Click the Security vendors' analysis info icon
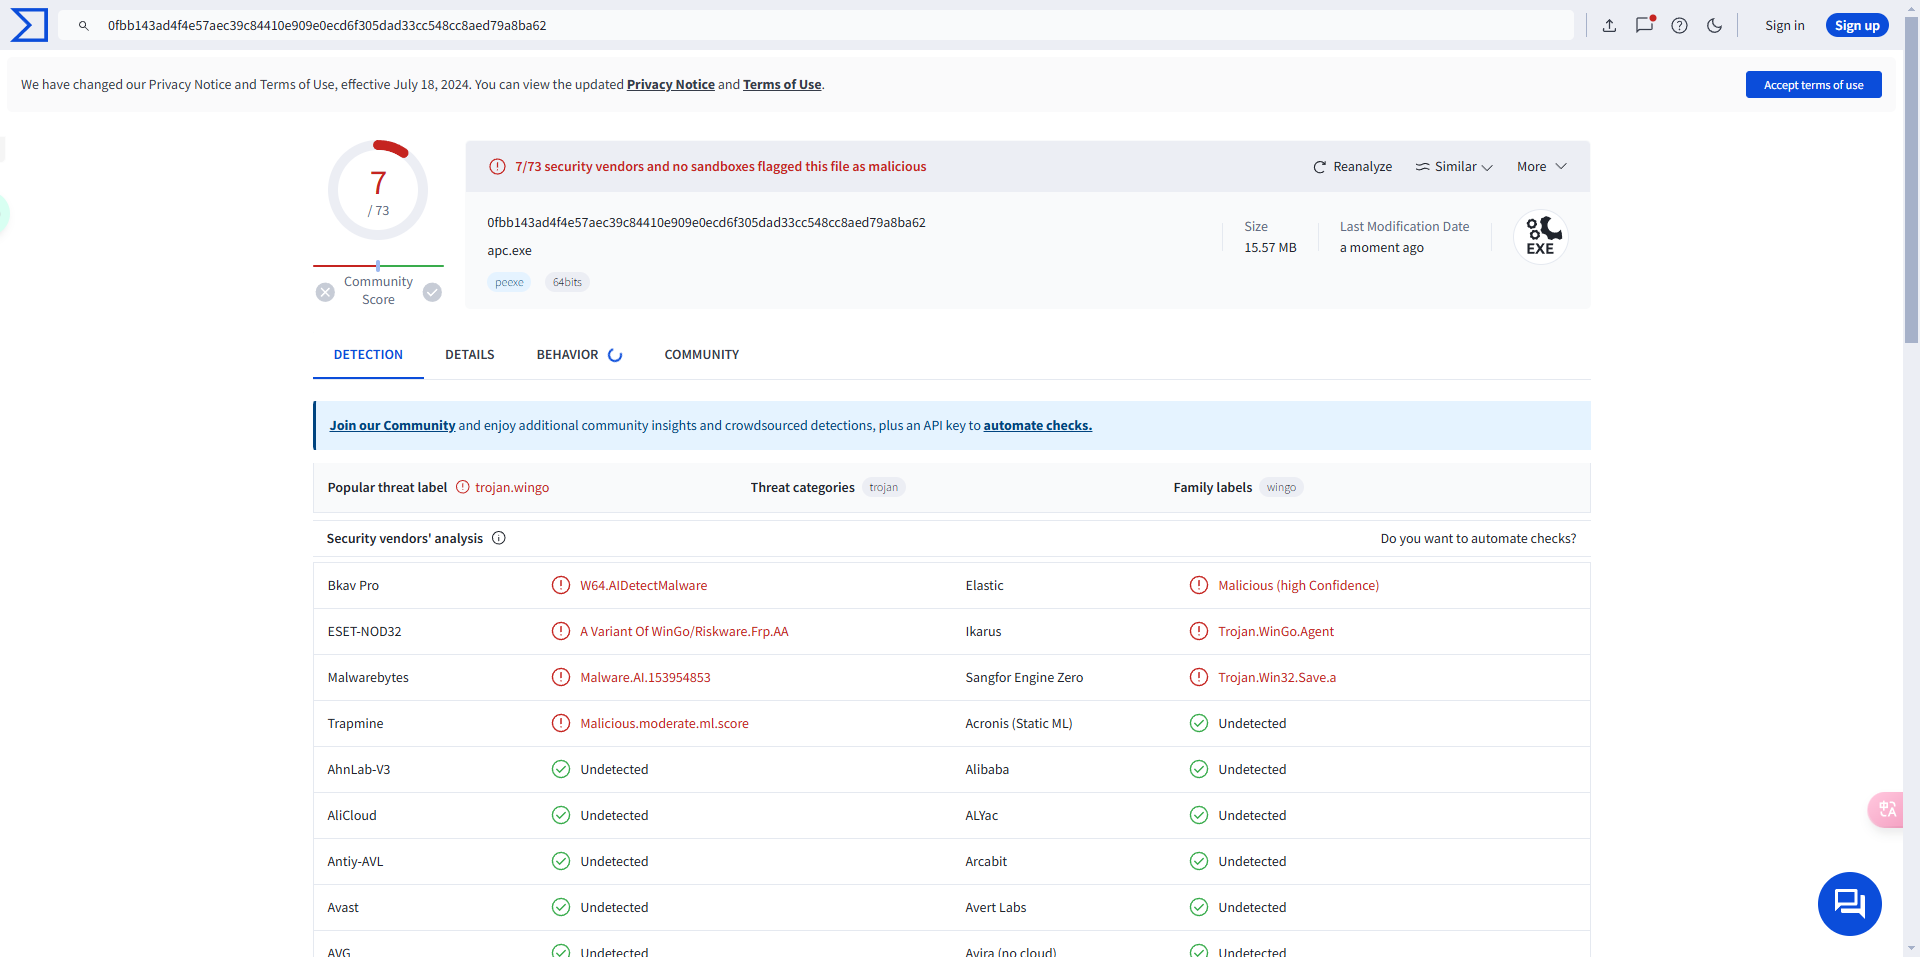The width and height of the screenshot is (1920, 957). (x=499, y=538)
